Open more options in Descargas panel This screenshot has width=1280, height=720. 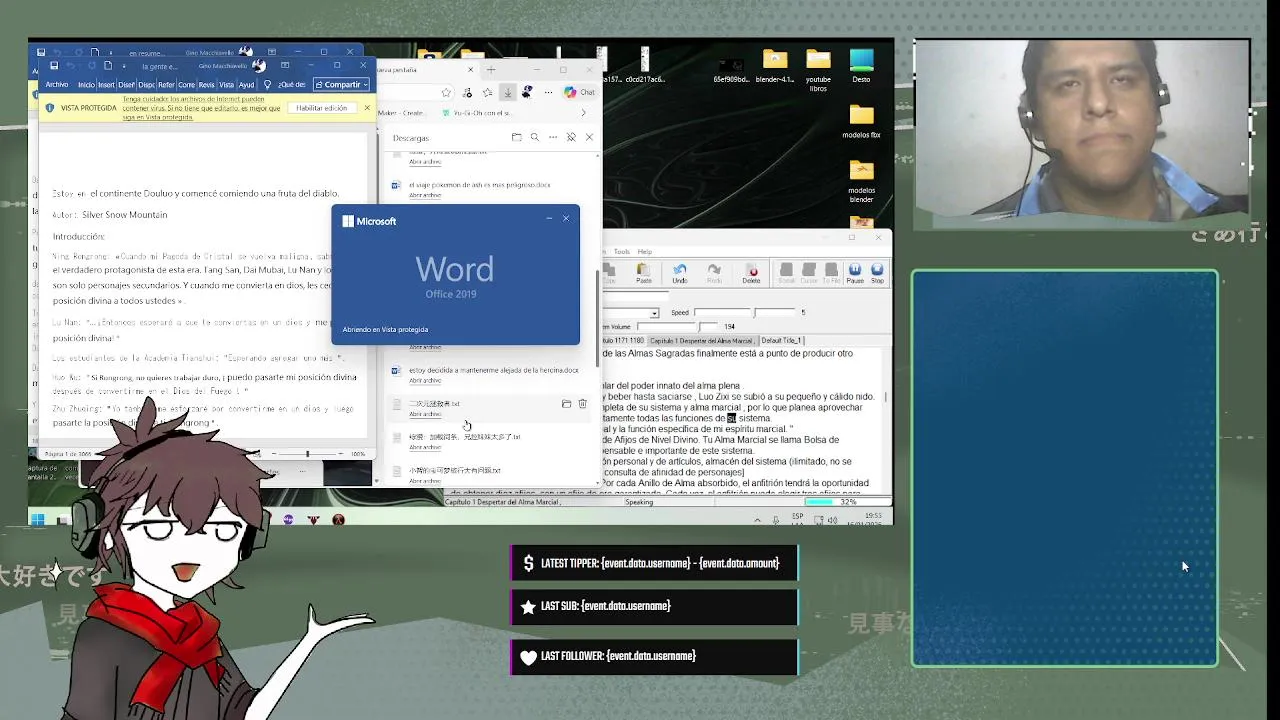pos(552,137)
